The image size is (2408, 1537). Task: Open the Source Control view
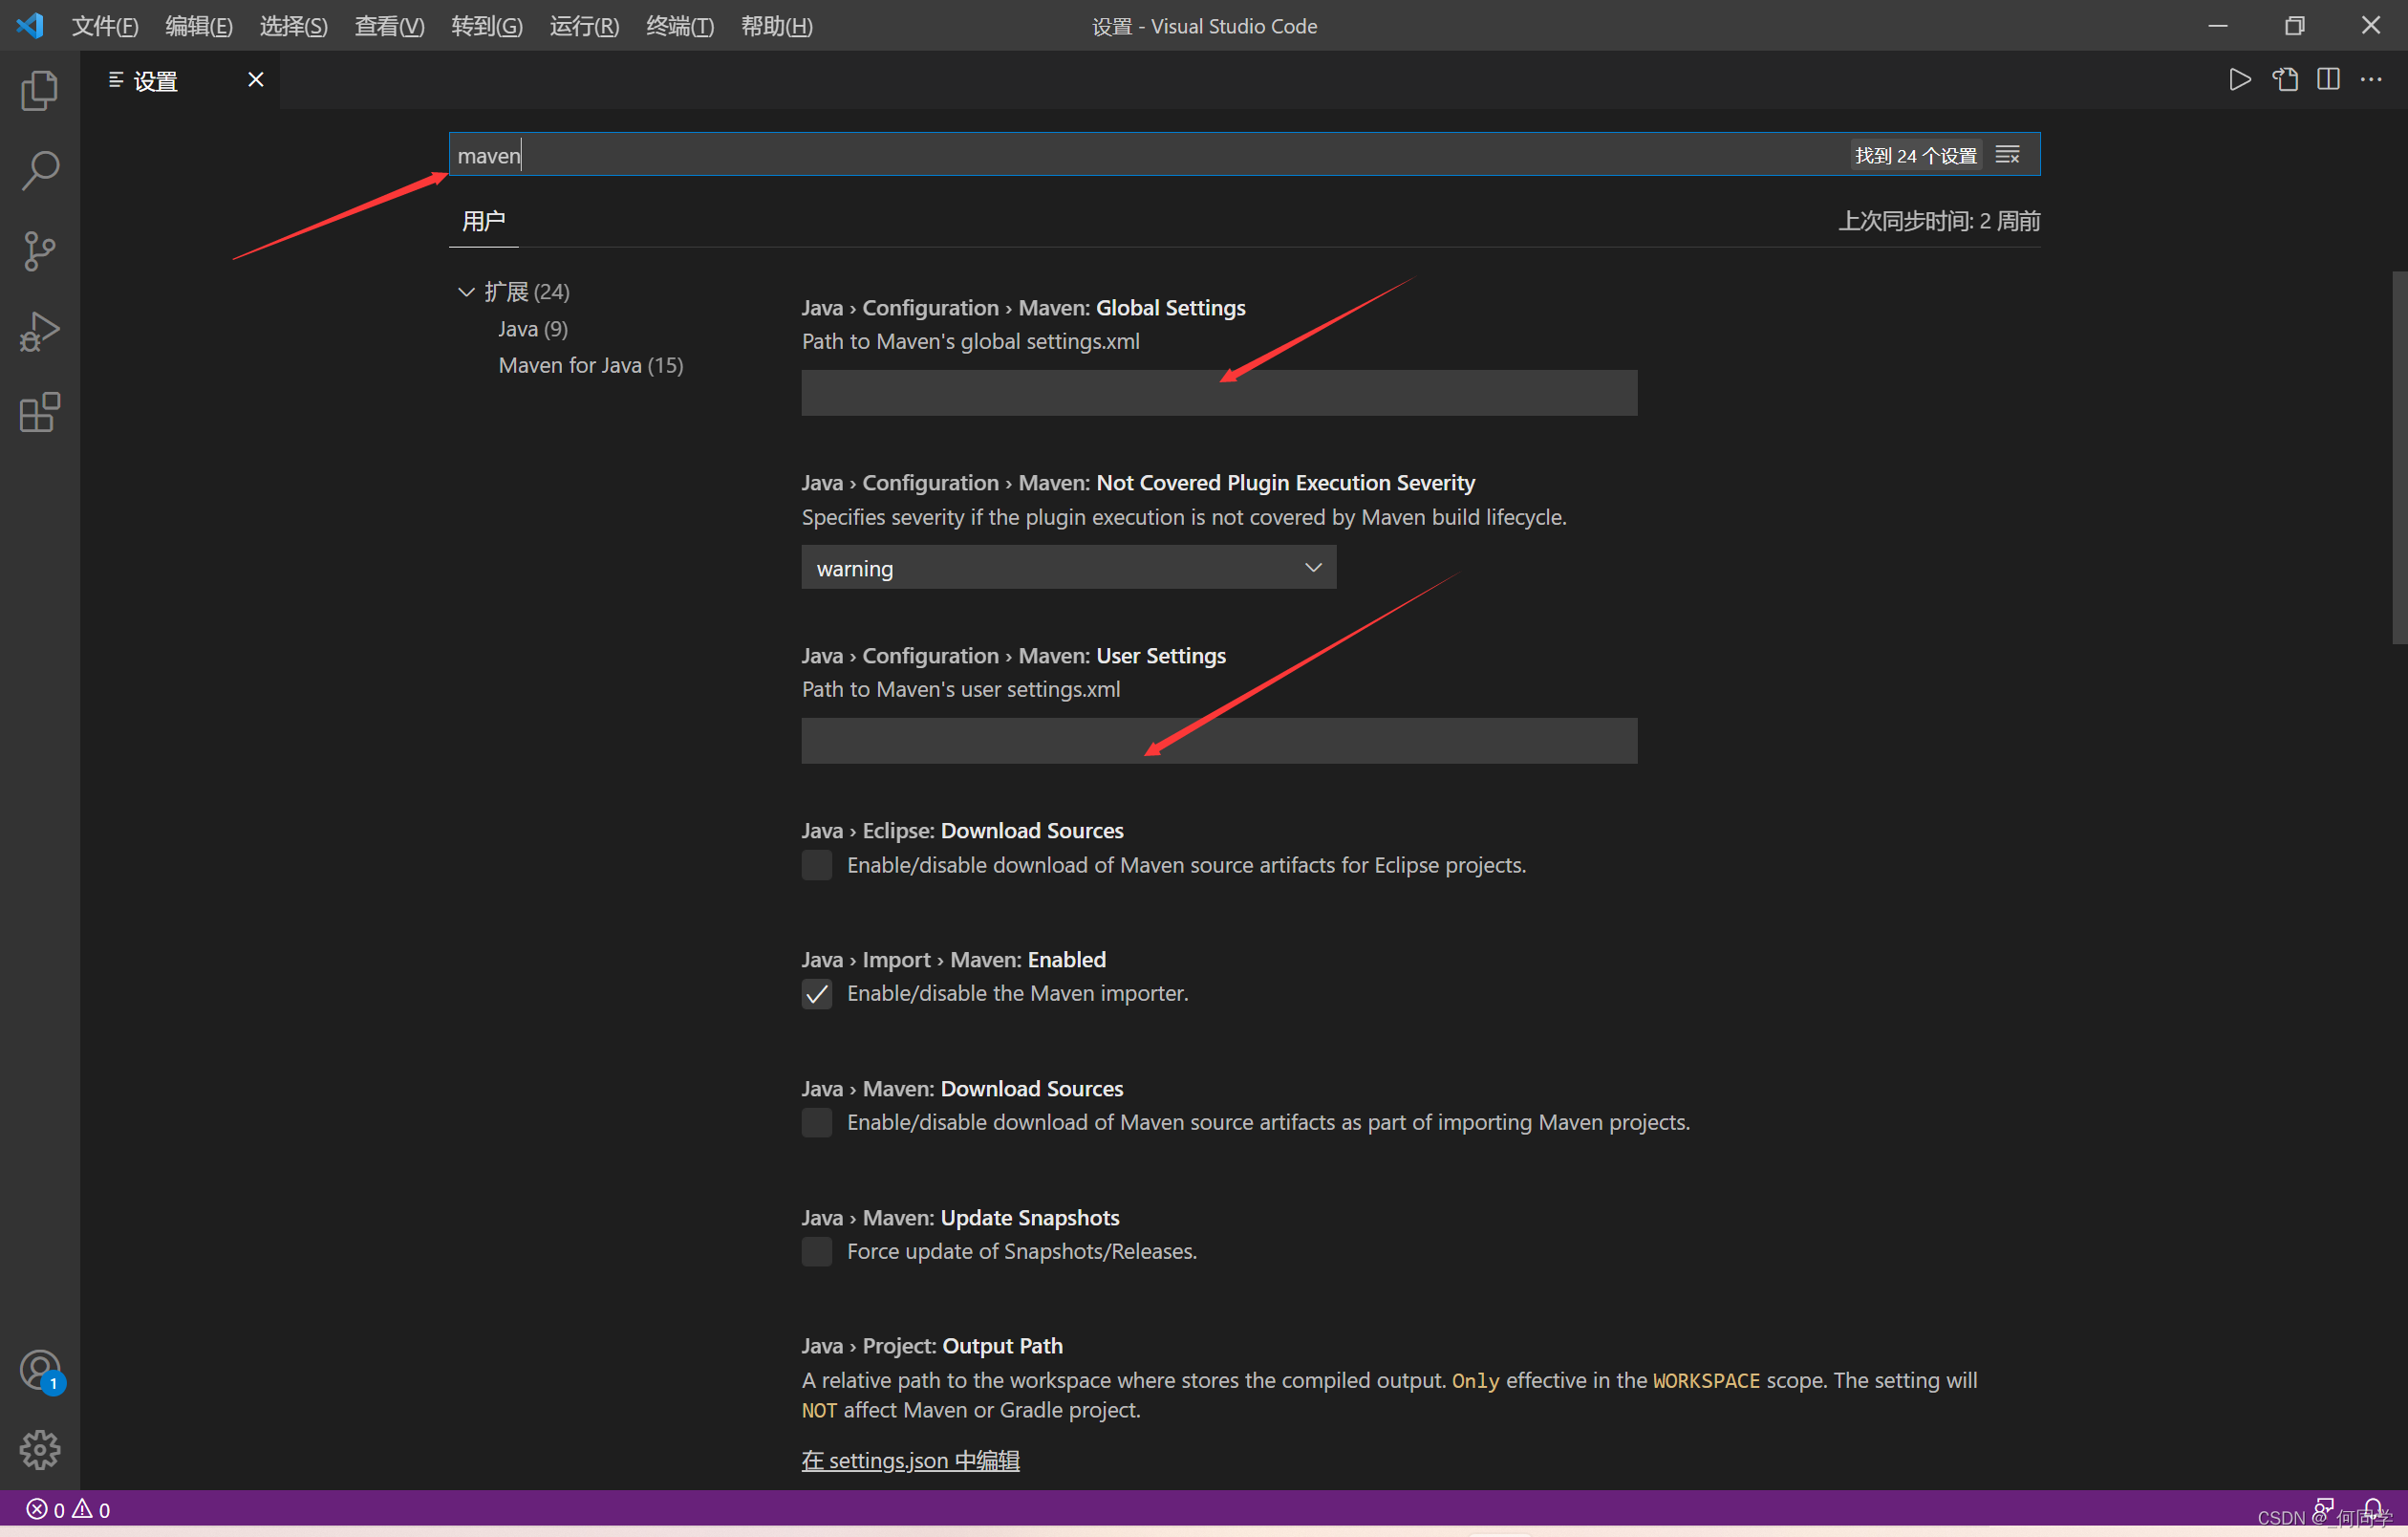point(39,251)
